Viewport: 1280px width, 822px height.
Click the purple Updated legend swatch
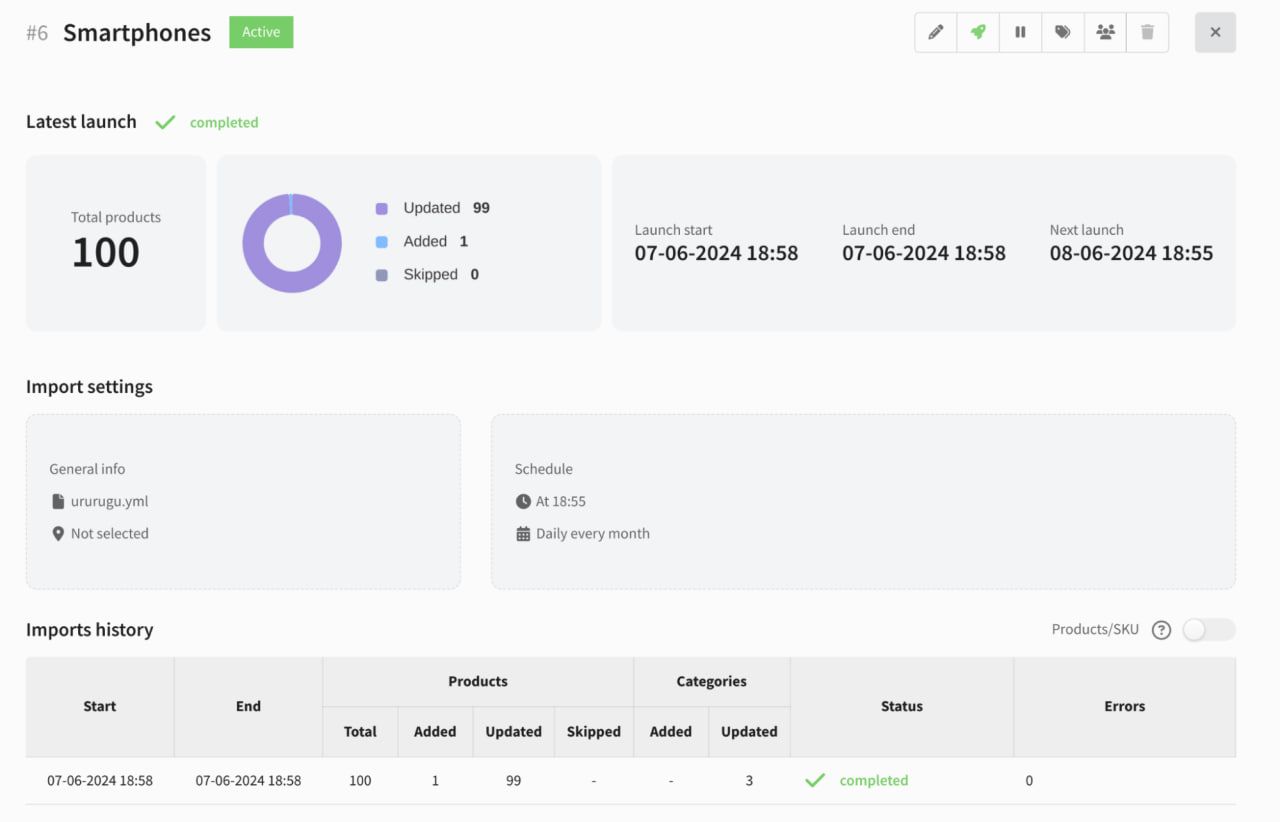(x=381, y=209)
